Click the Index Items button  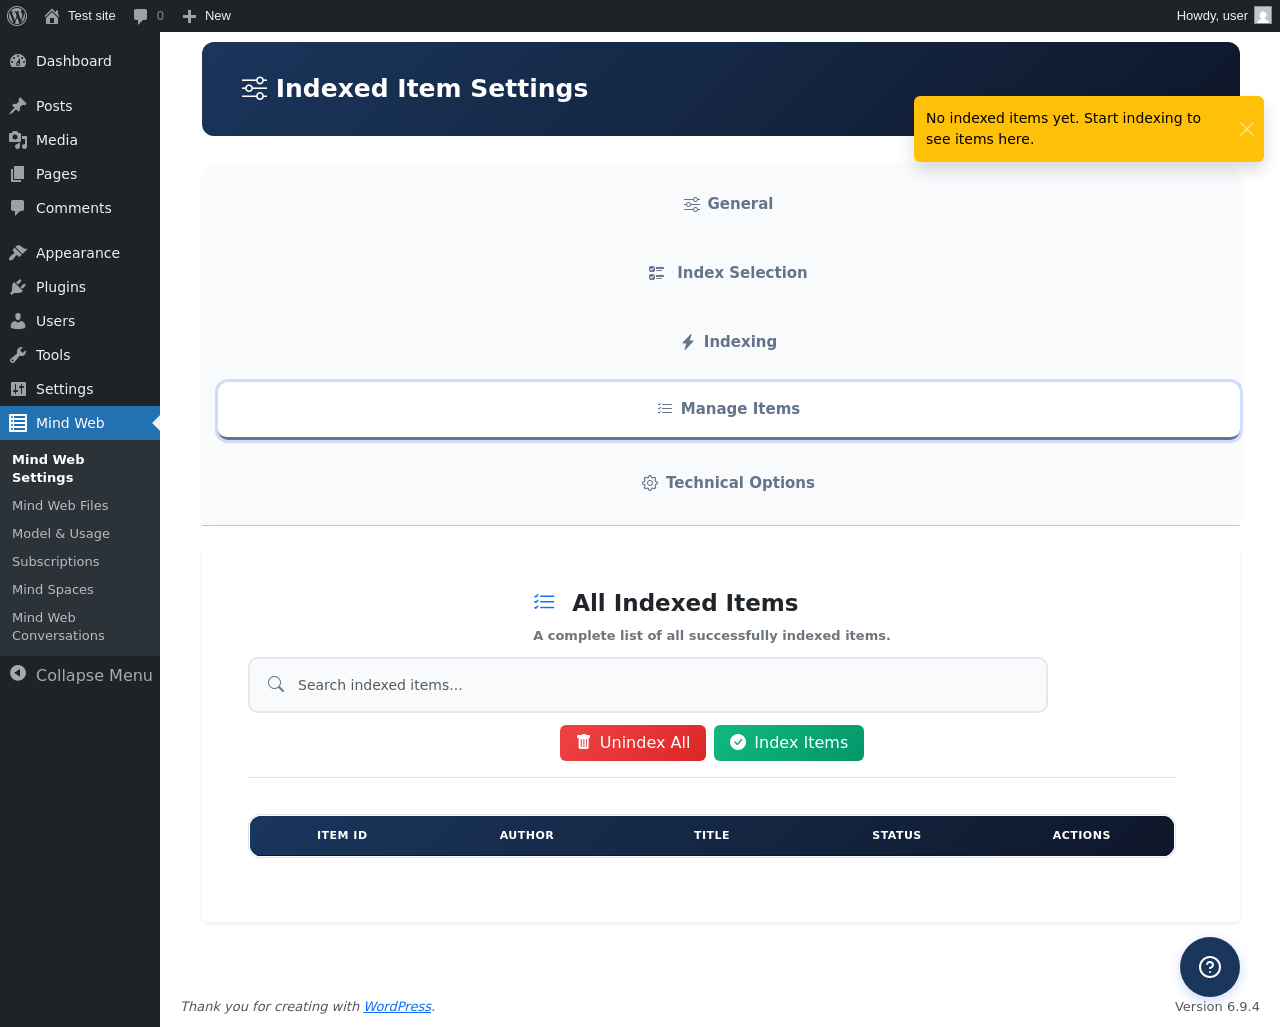pos(789,743)
